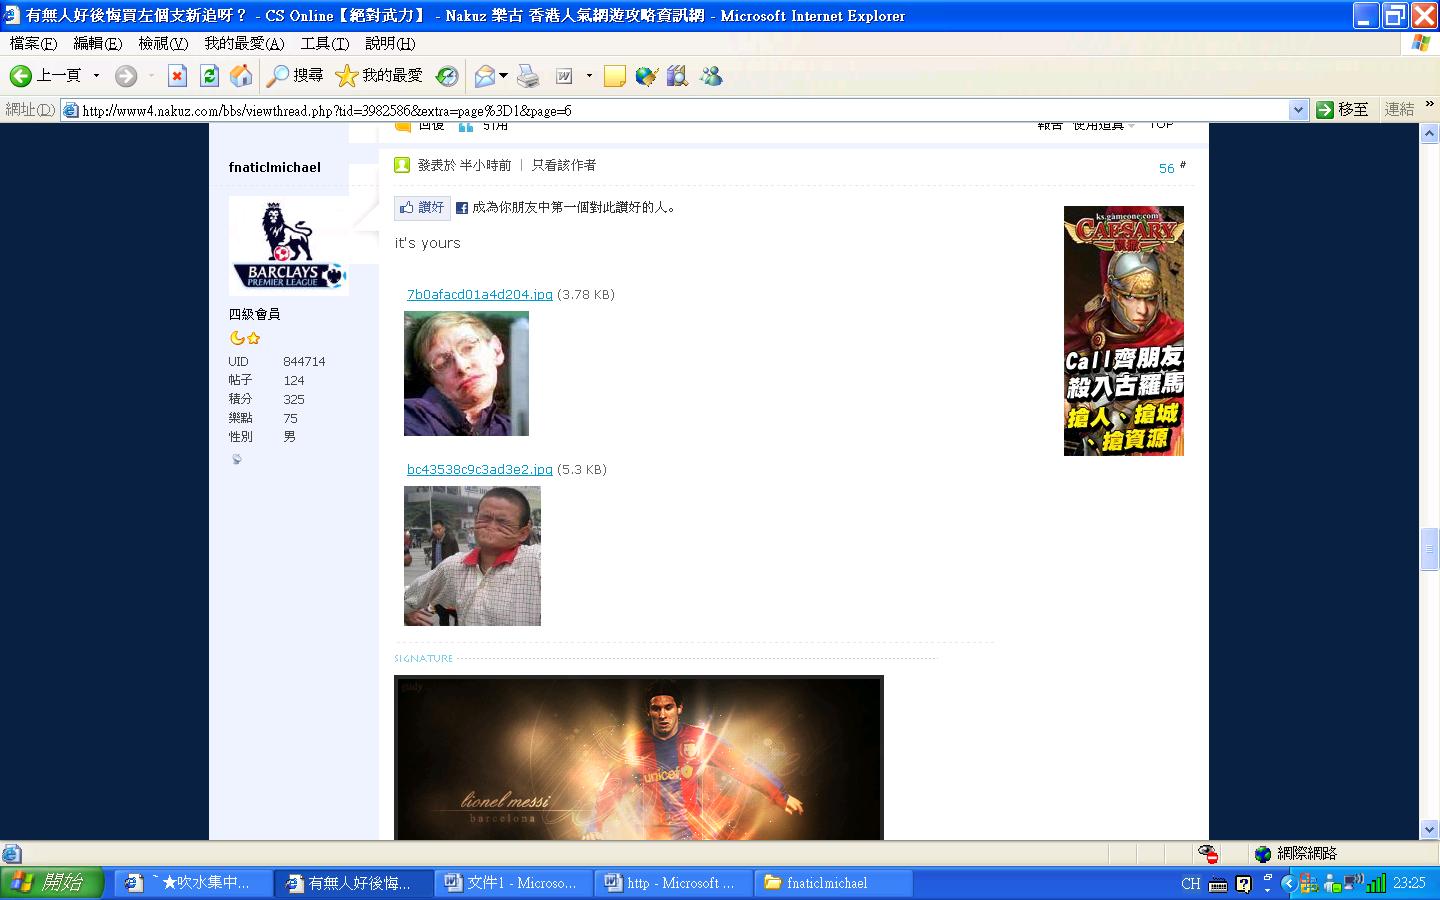Viewport: 1440px width, 900px height.
Task: Click the address bar URL field
Action: tap(683, 110)
